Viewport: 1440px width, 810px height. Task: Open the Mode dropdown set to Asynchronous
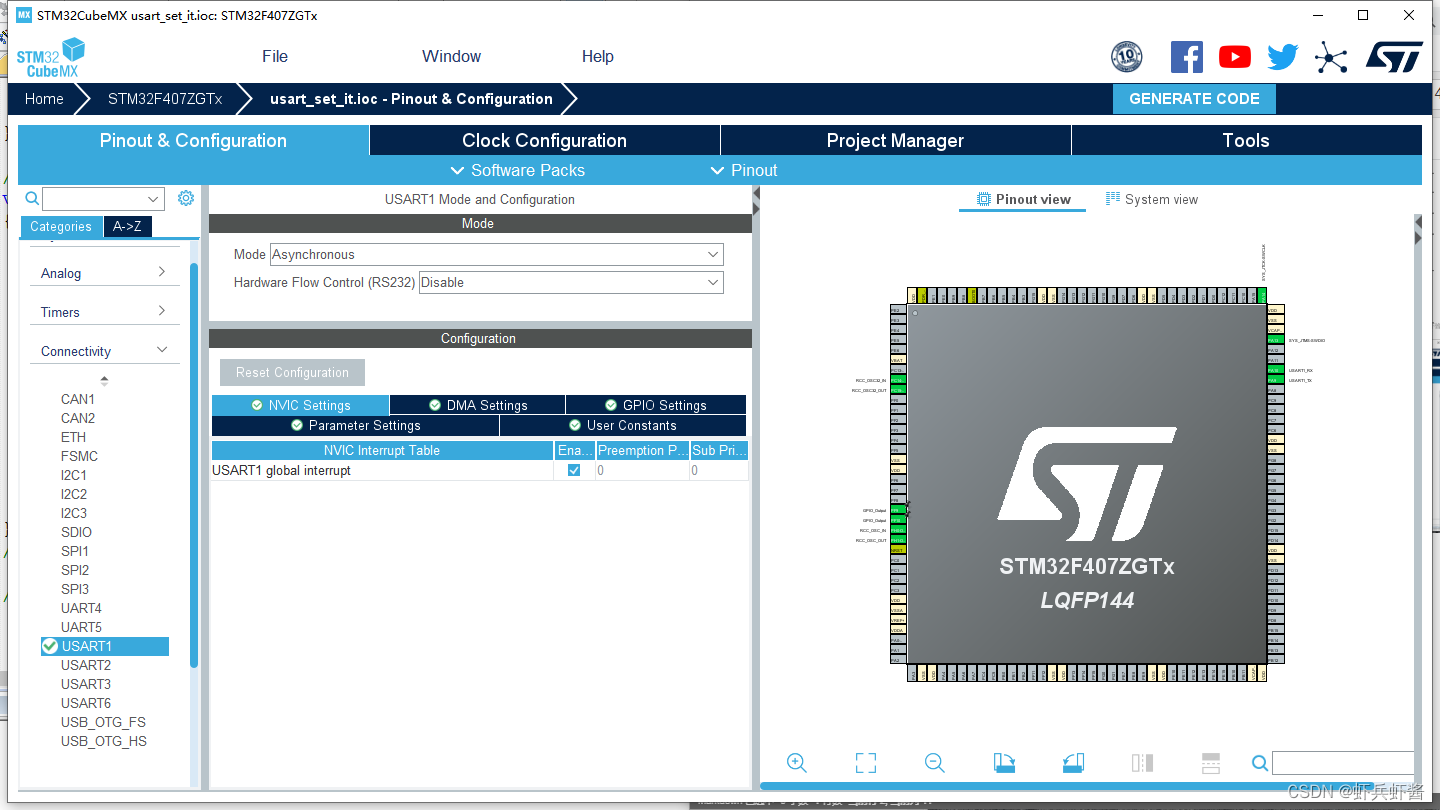496,254
